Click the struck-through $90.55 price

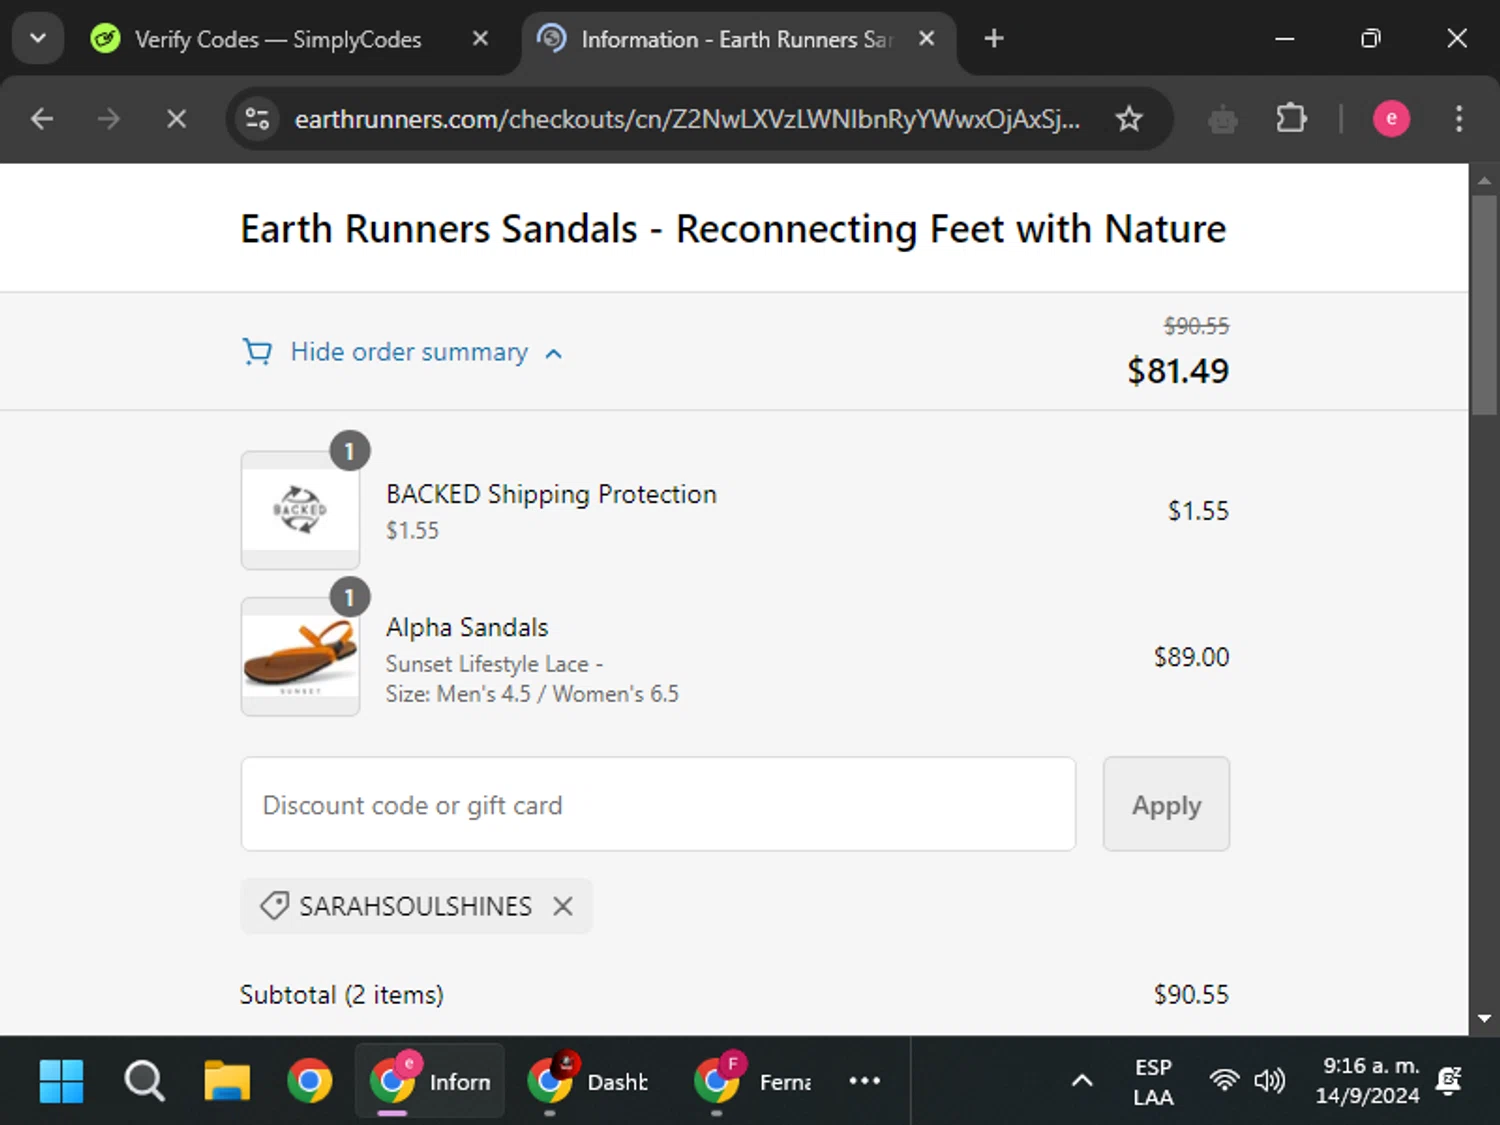click(1196, 326)
